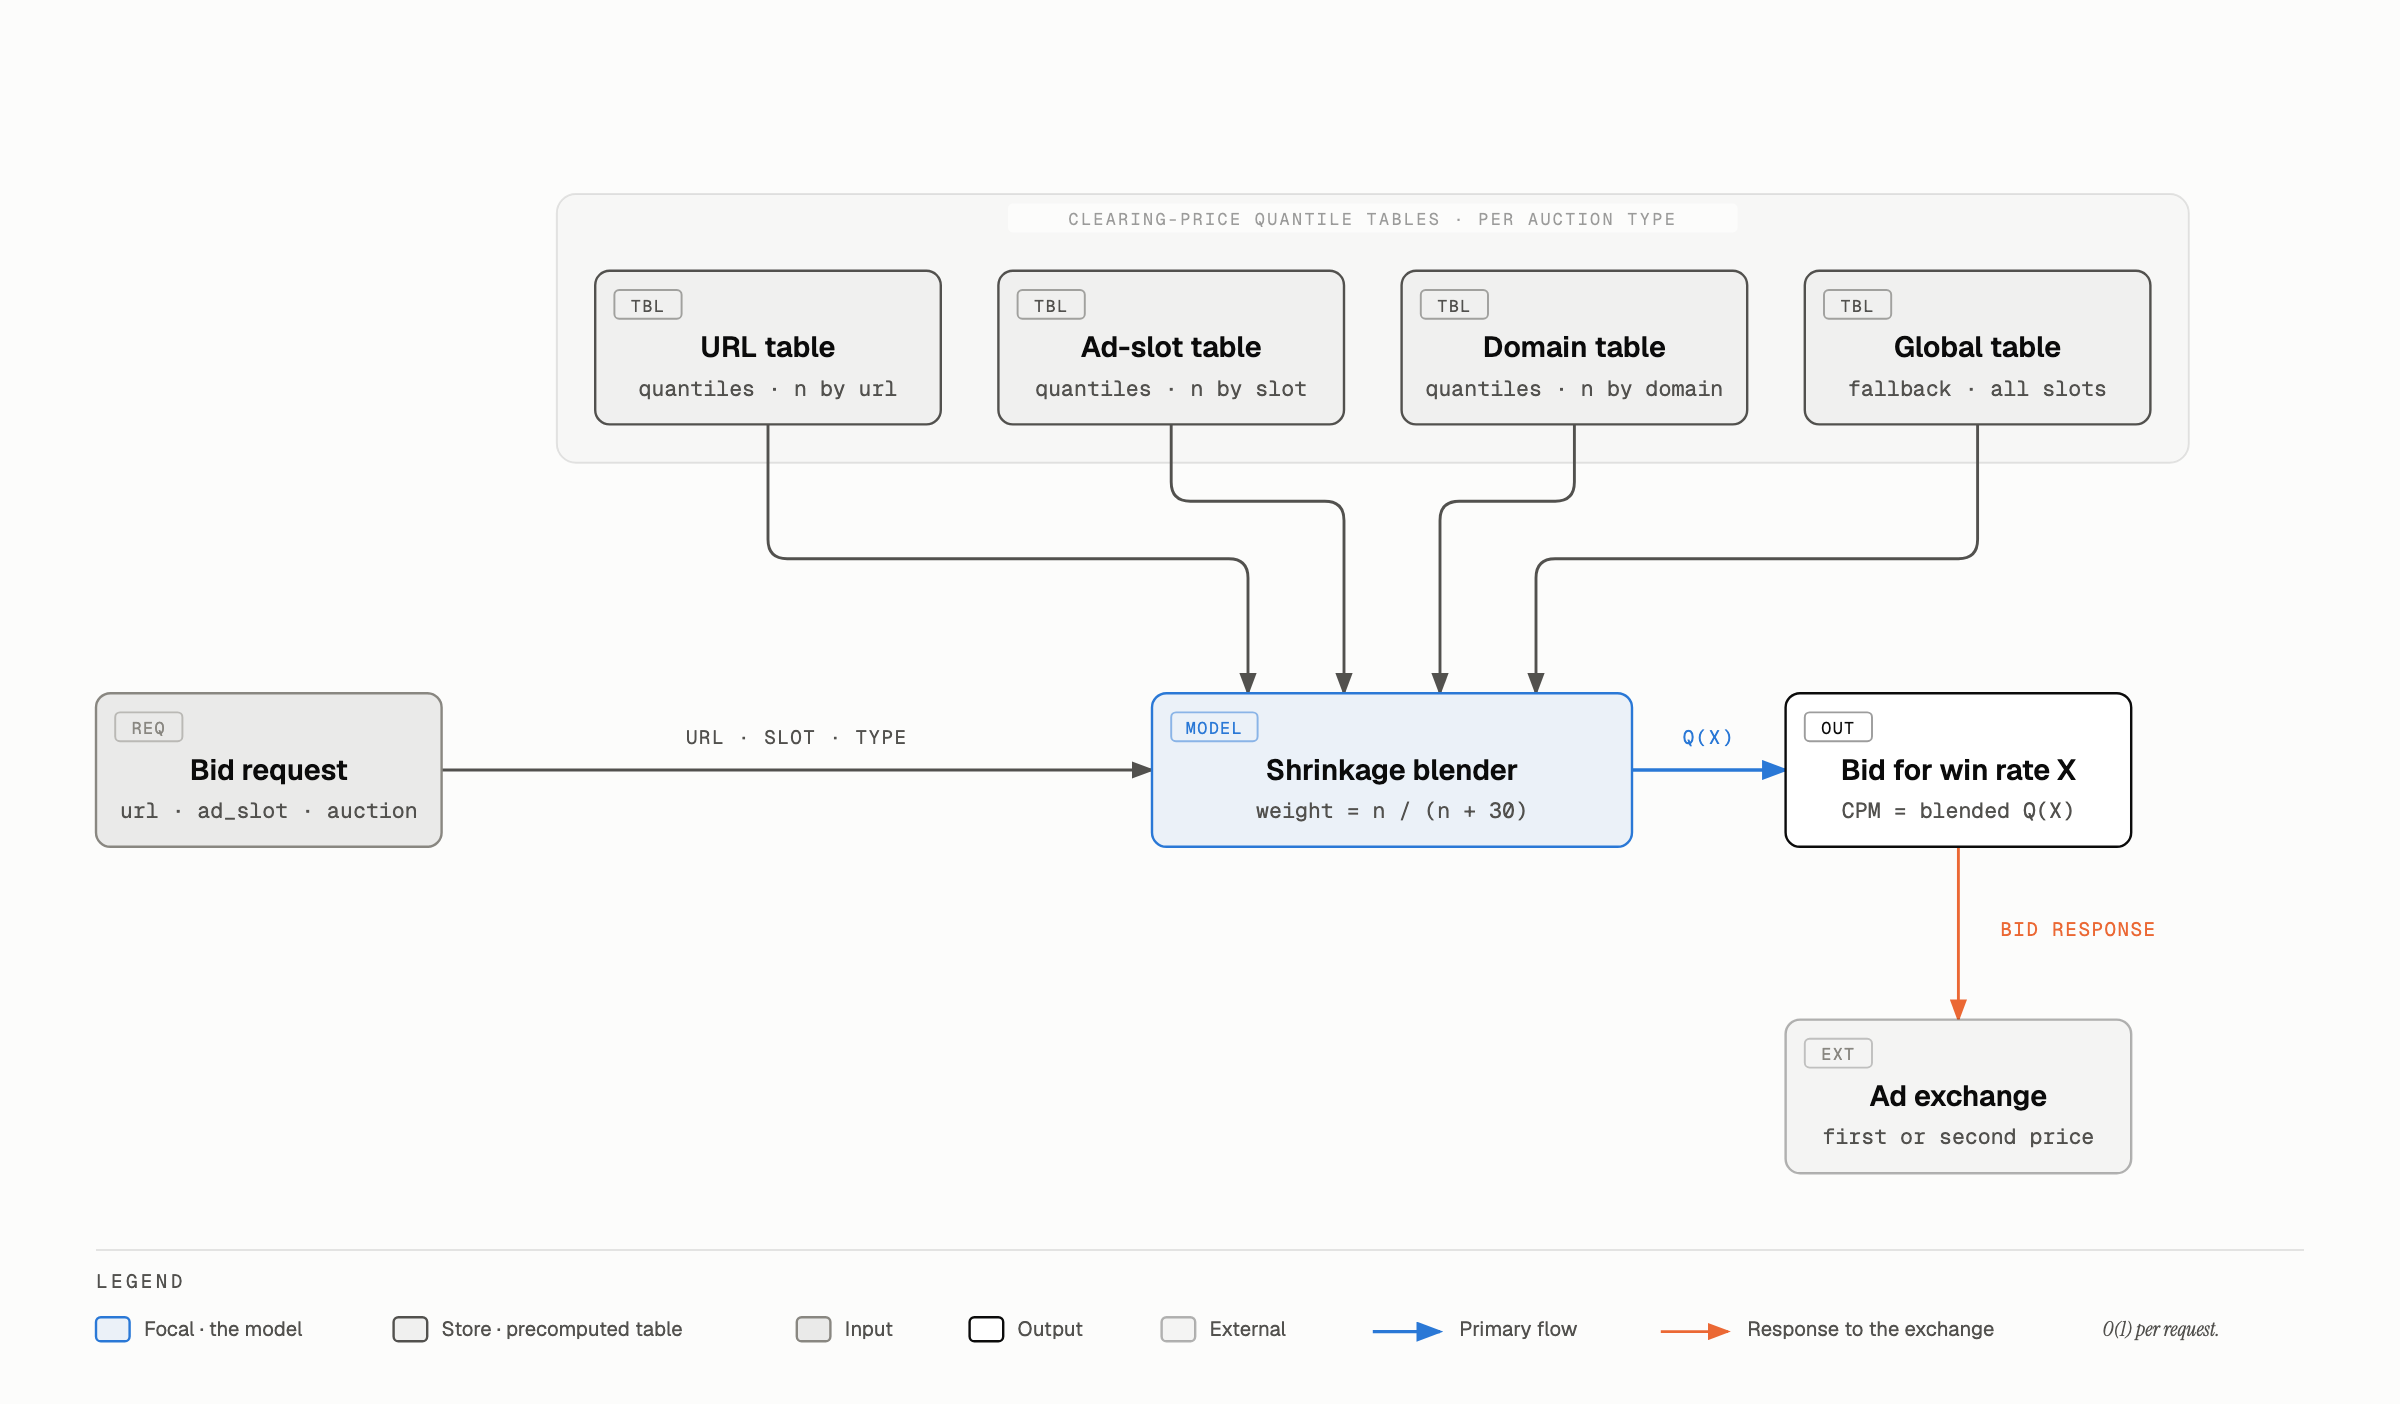Click the REQ tag on Bid request

pyautogui.click(x=148, y=727)
